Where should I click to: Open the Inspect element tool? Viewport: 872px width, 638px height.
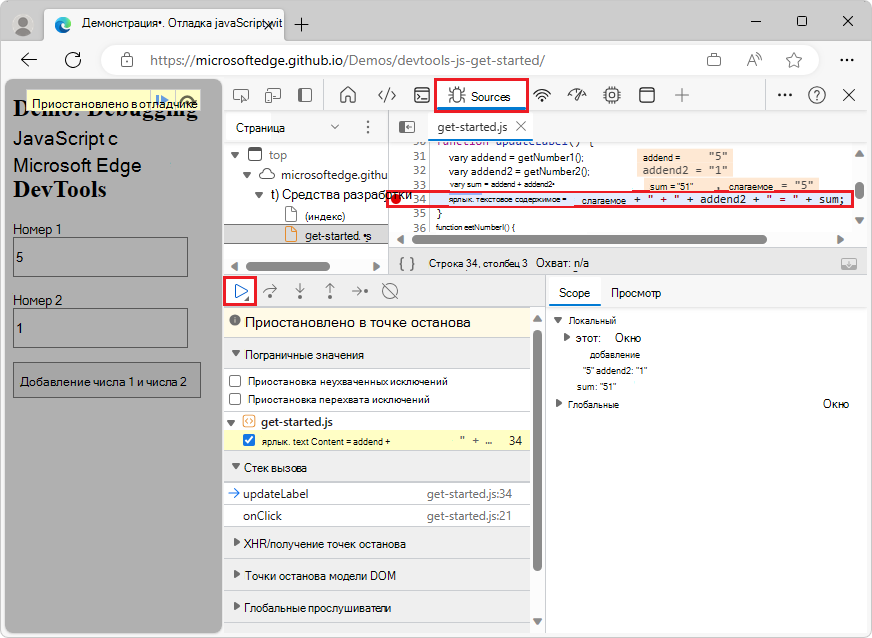(x=241, y=96)
